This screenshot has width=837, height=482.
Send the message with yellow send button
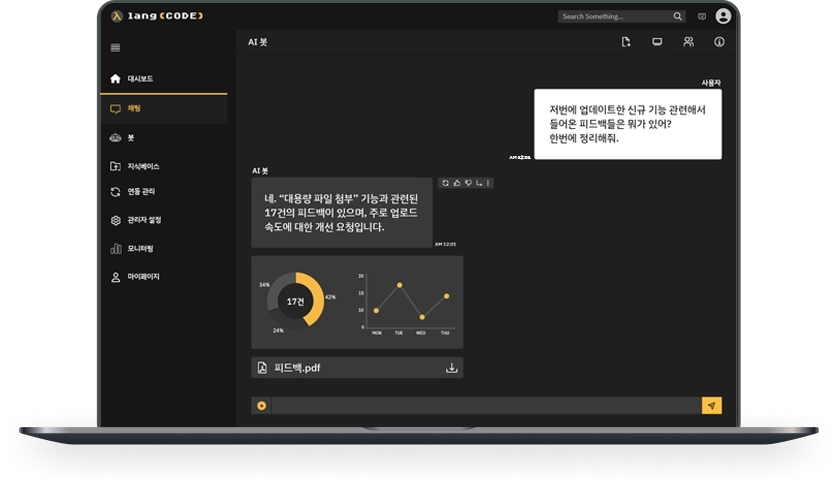(x=712, y=406)
